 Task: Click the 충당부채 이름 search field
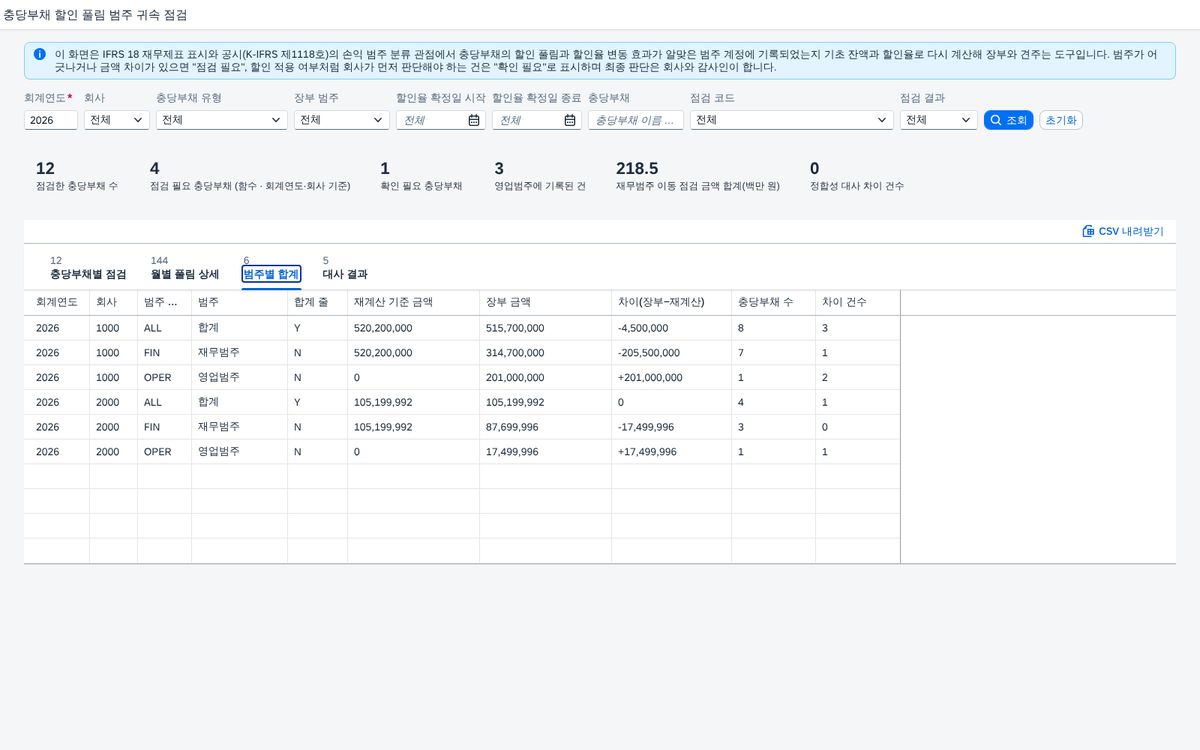coord(636,120)
